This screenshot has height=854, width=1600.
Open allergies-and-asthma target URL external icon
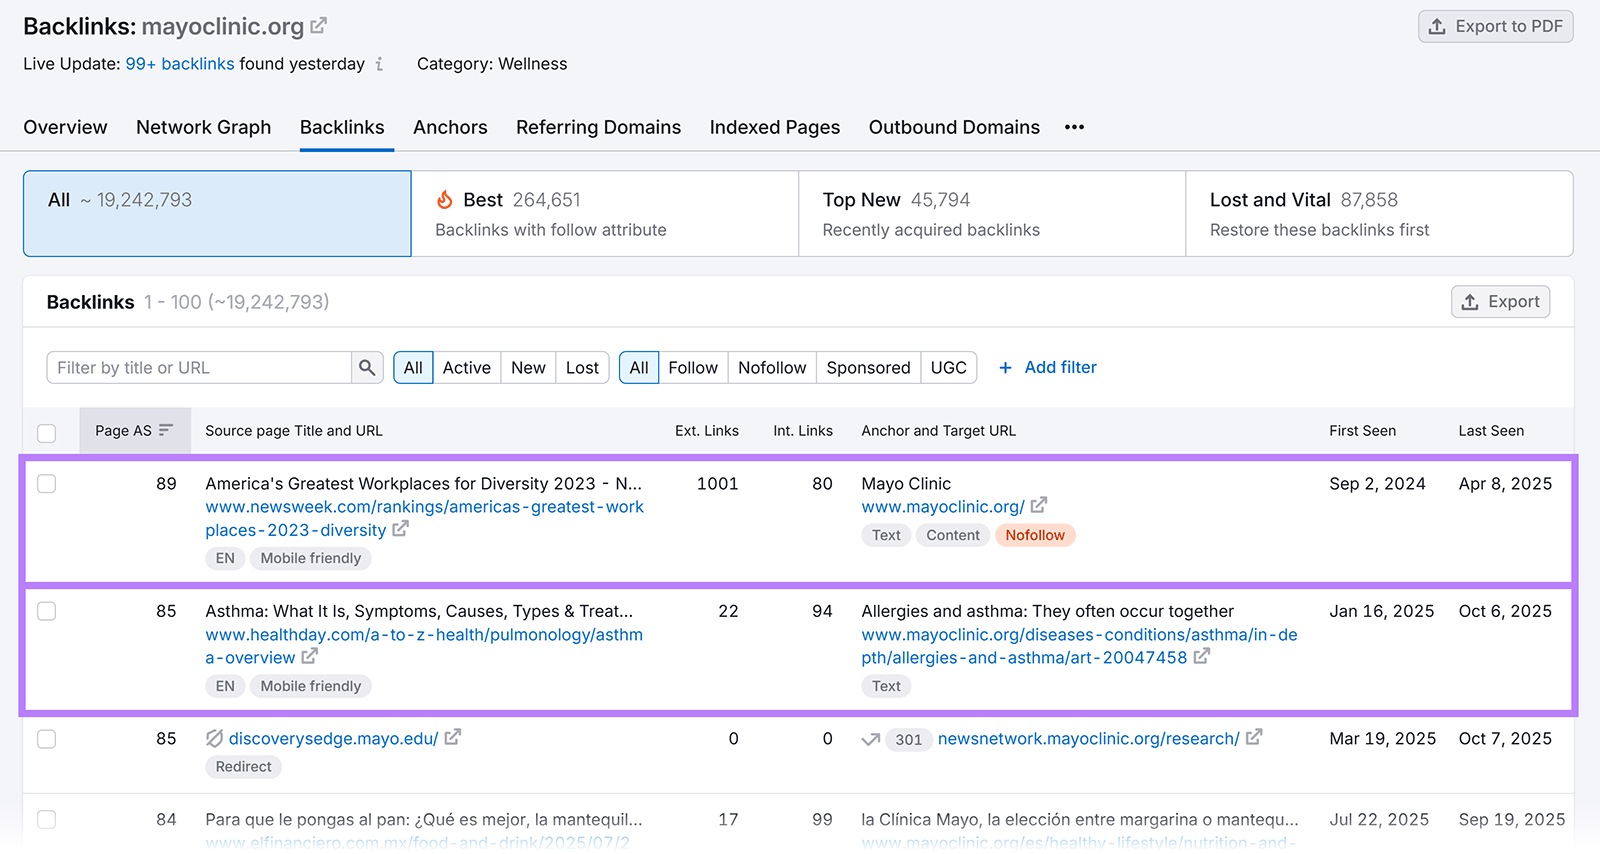pos(1201,656)
